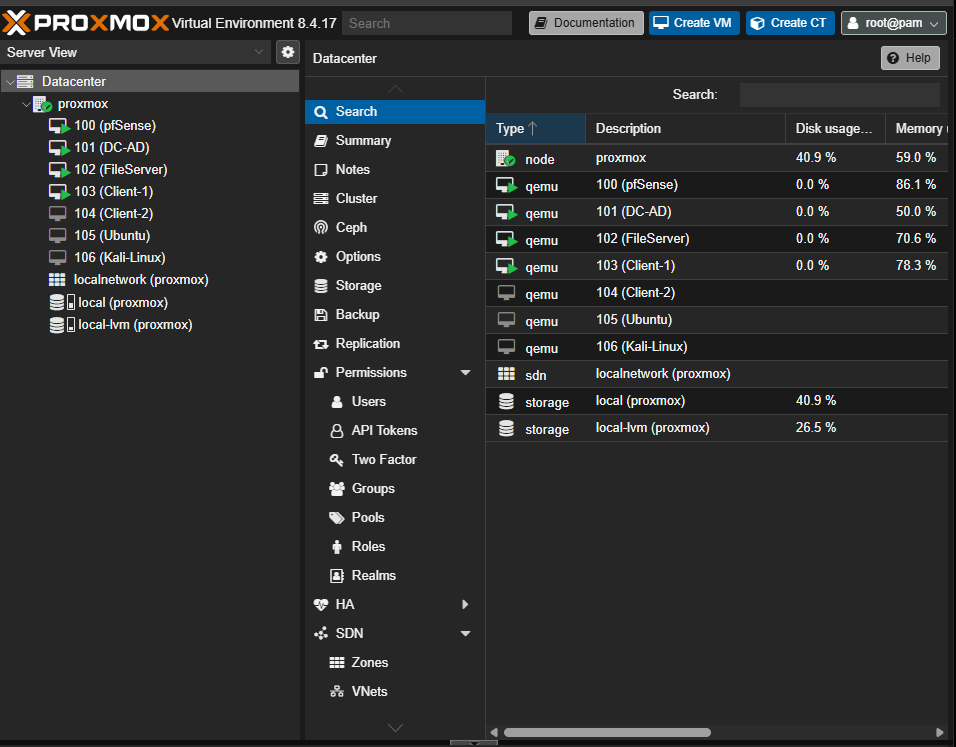
Task: Open the Server View dropdown
Action: (x=259, y=52)
